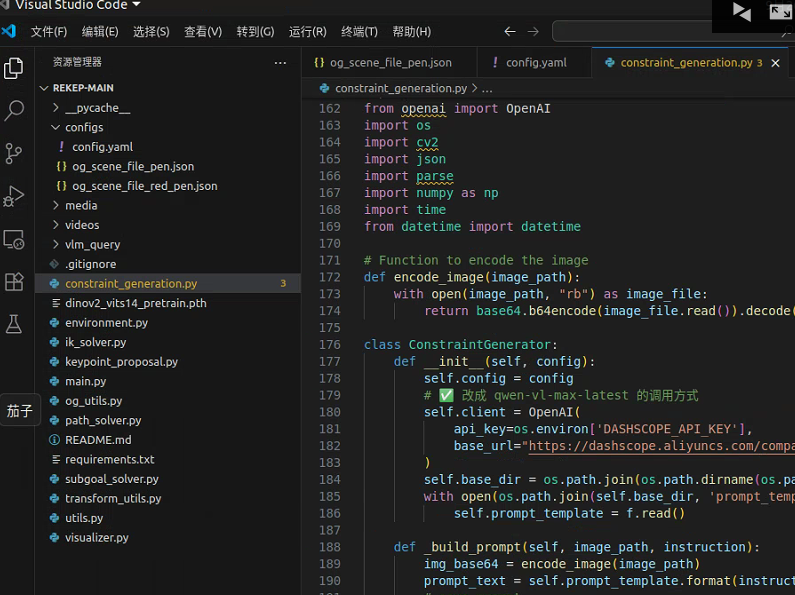Open the 选择(S) menu

151,31
